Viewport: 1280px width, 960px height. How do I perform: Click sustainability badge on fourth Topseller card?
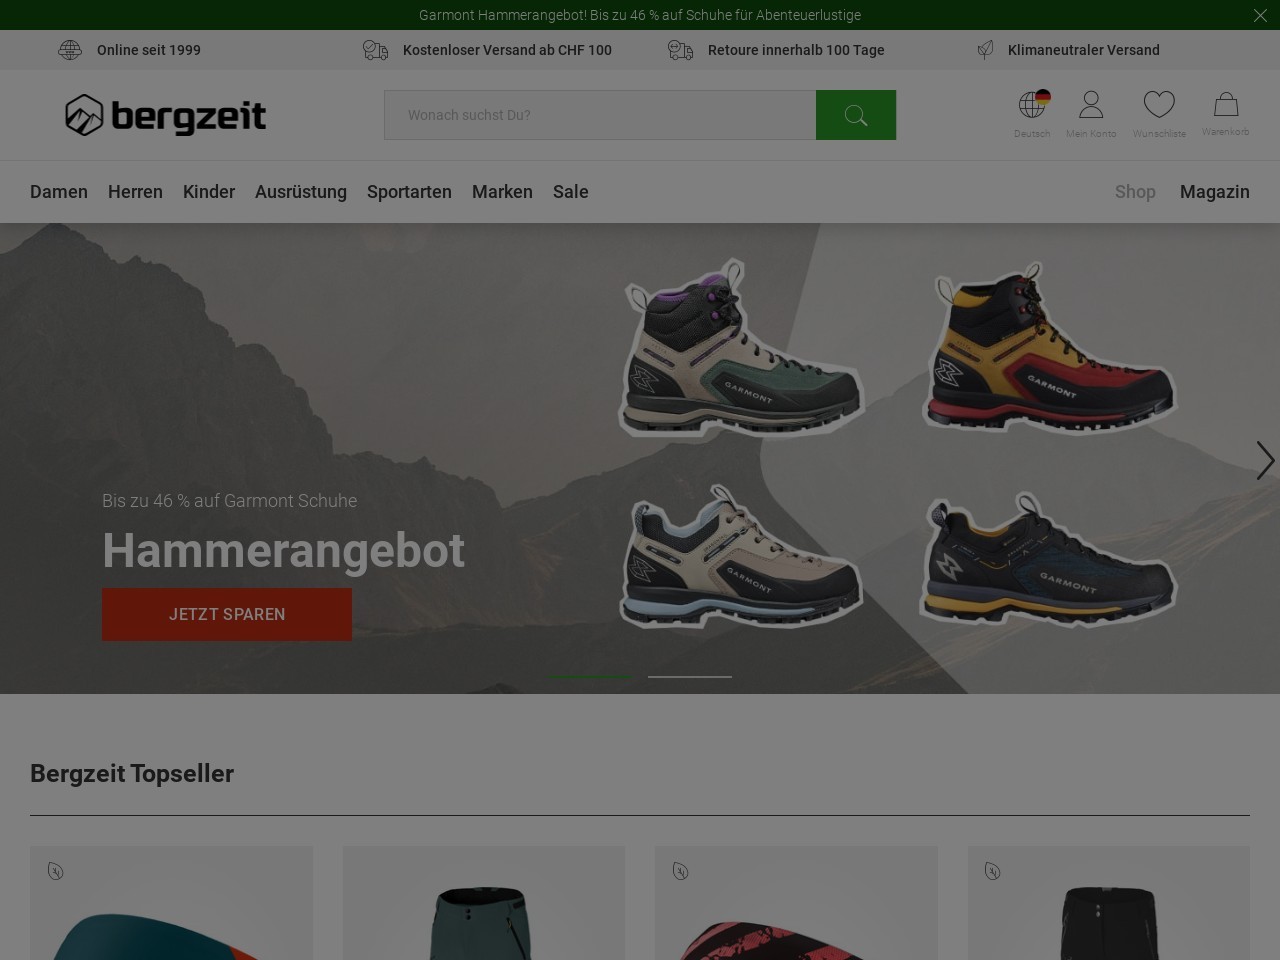click(x=993, y=871)
